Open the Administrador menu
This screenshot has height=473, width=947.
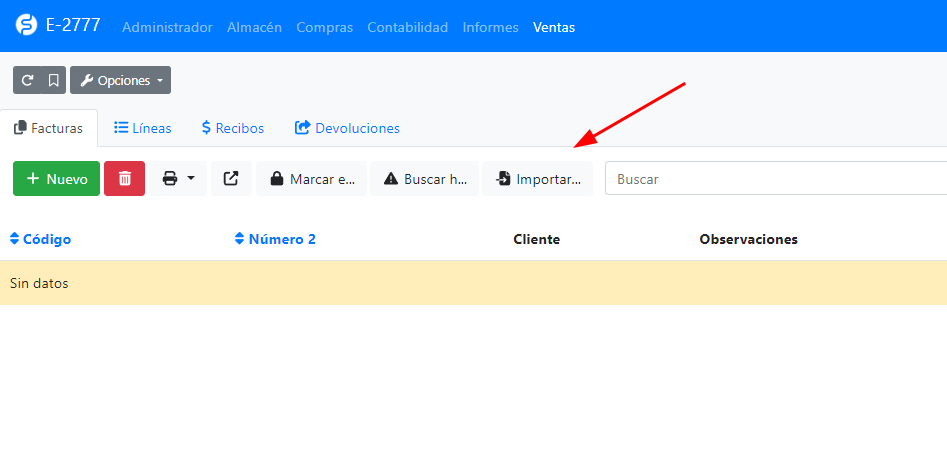tap(167, 27)
